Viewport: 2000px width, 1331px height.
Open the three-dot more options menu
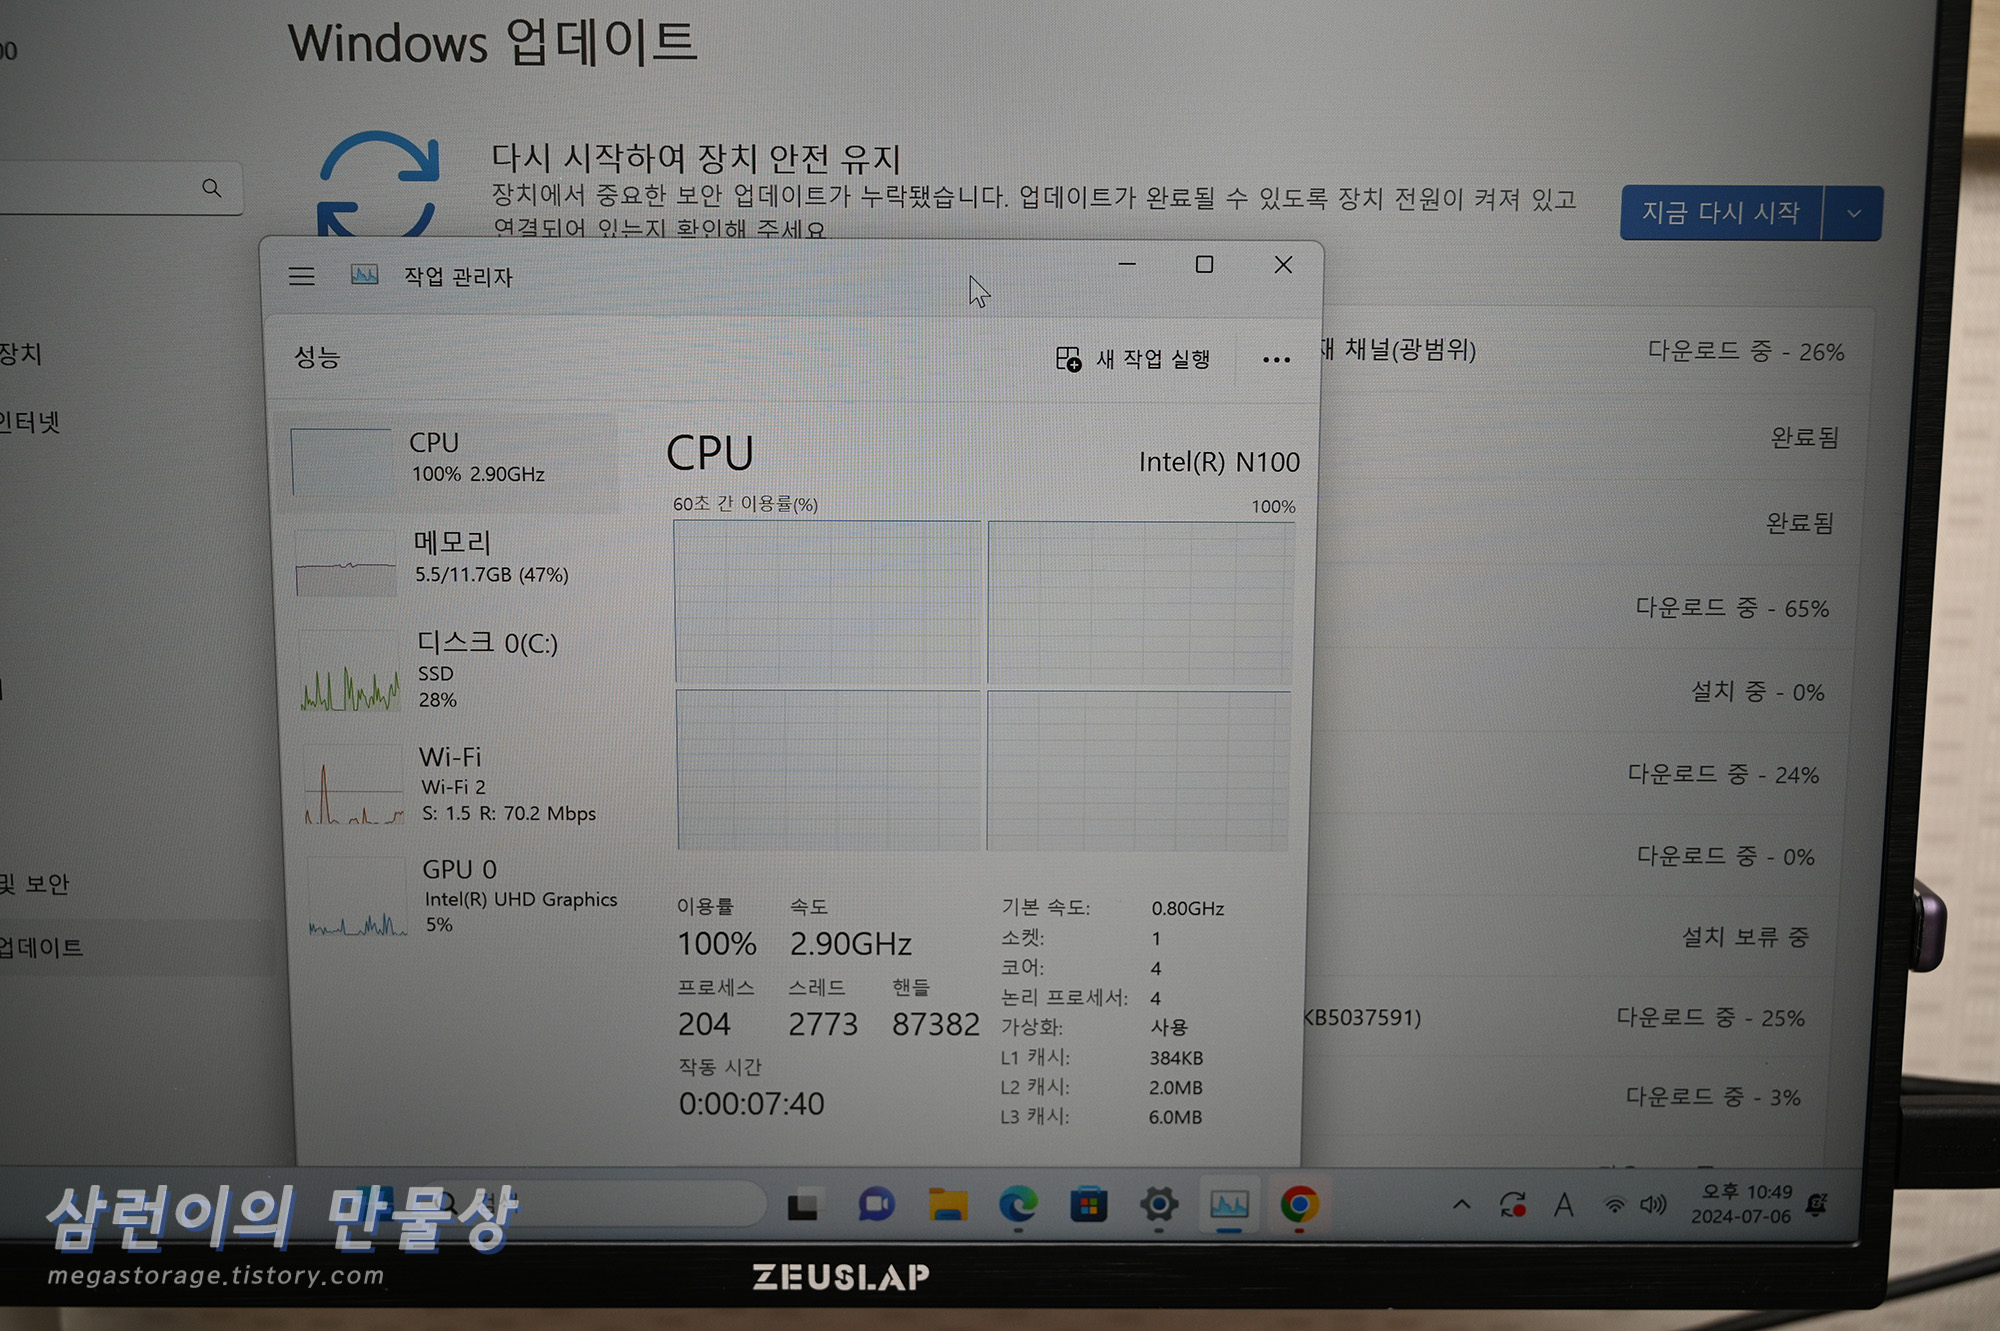1276,360
